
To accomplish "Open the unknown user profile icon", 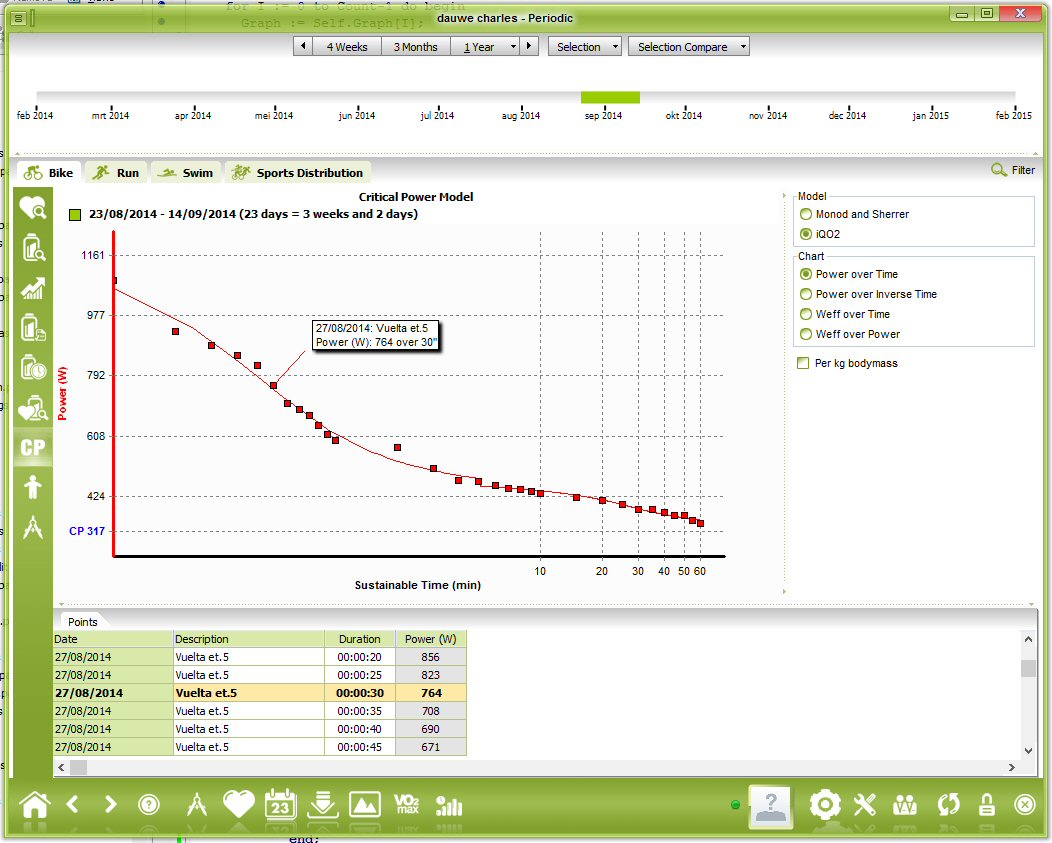I will 770,807.
